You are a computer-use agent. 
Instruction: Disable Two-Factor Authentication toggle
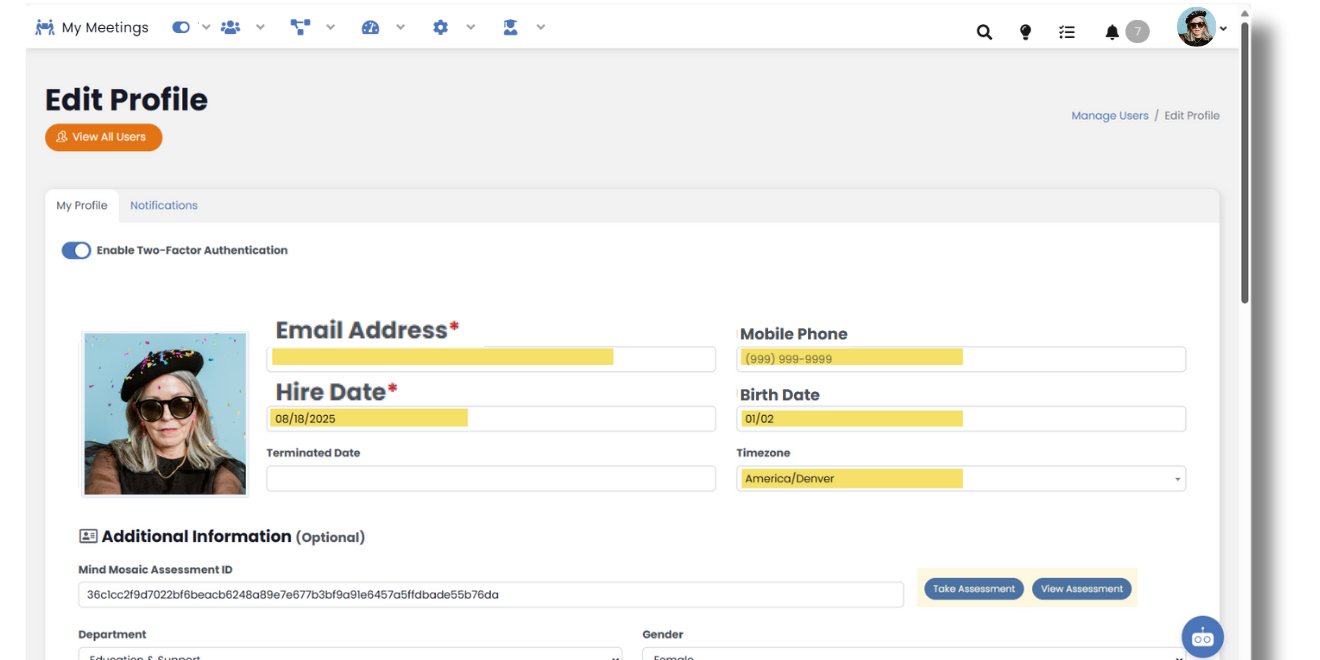76,251
